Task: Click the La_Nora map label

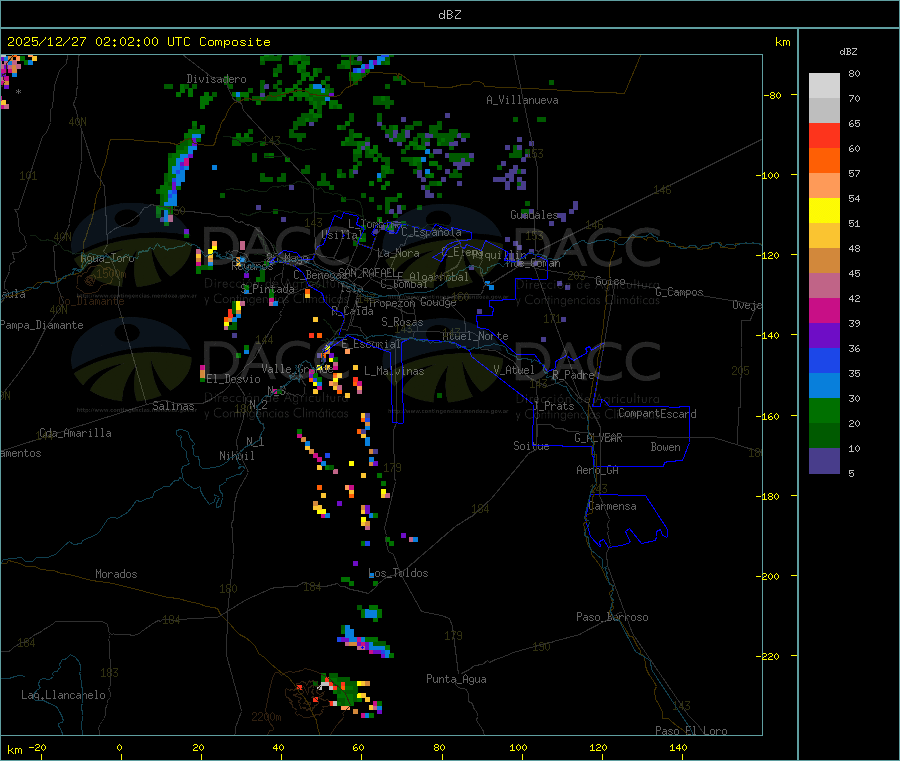Action: (x=398, y=253)
